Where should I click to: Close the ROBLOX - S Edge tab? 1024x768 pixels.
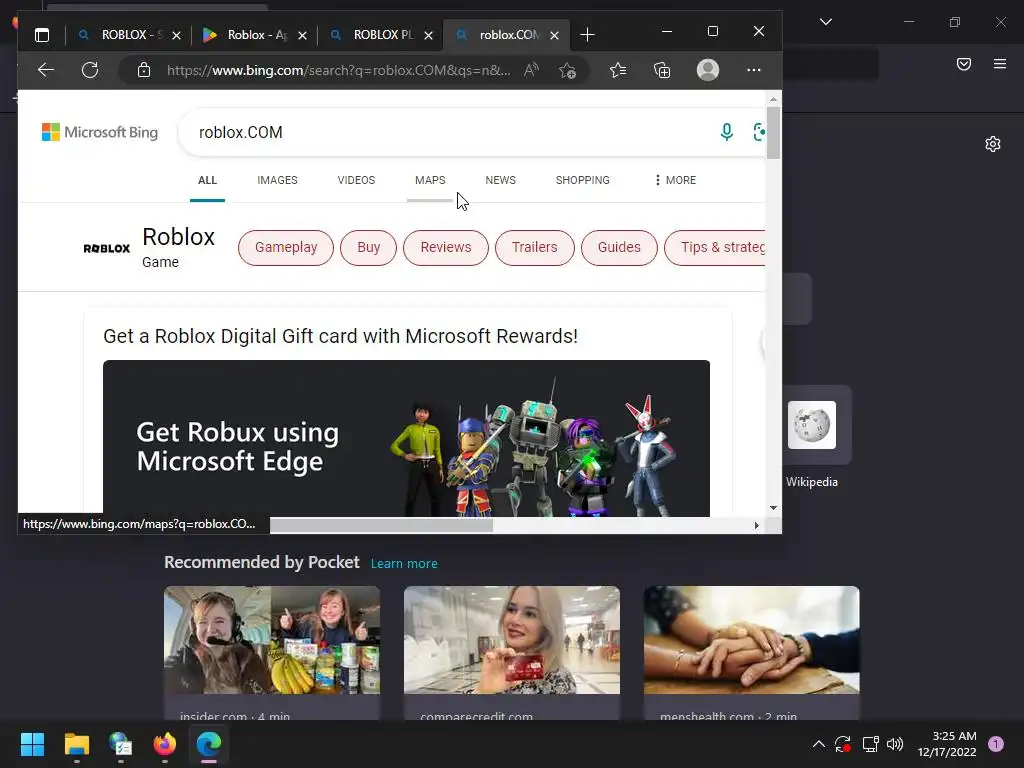[176, 35]
